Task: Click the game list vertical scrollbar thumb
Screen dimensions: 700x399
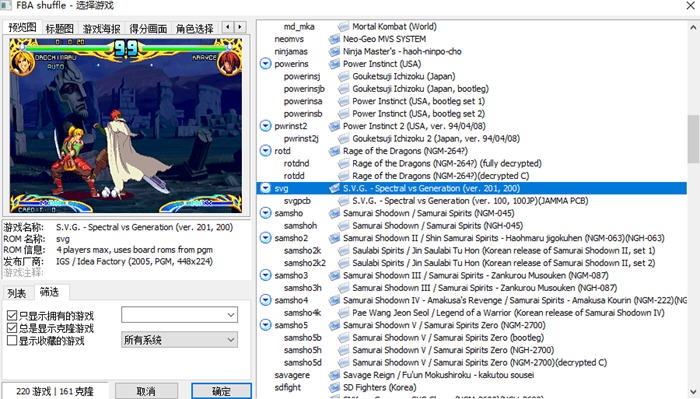Action: pyautogui.click(x=693, y=139)
